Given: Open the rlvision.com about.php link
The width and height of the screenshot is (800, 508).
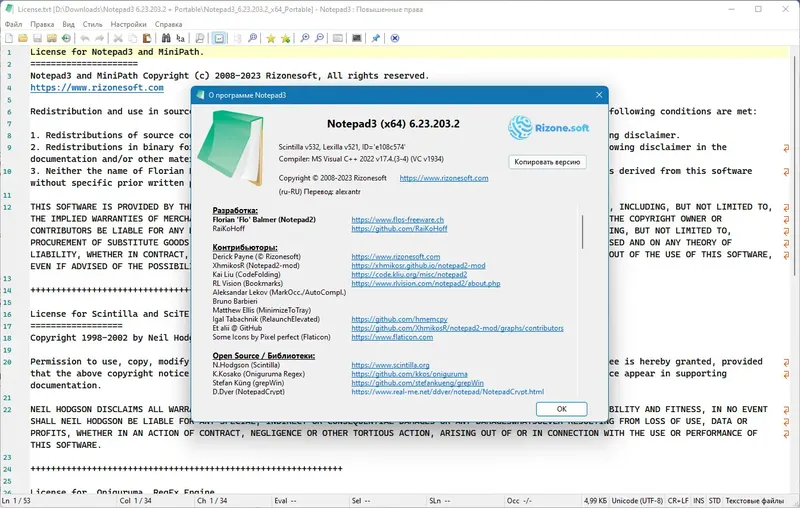Looking at the screenshot, I should coord(426,284).
